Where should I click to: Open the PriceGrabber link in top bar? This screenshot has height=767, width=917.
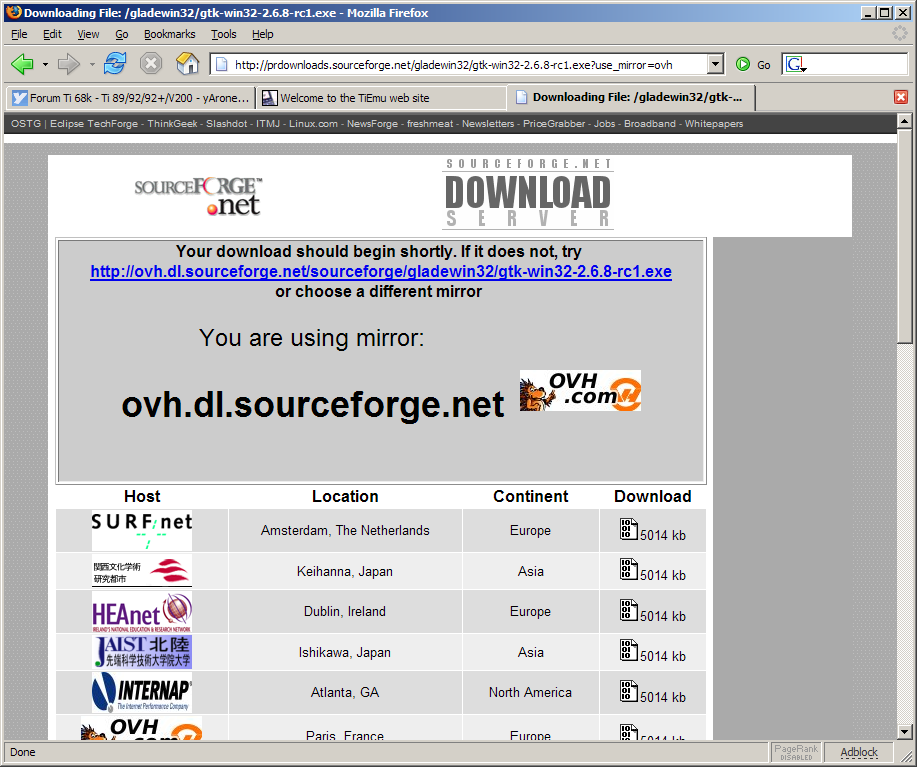click(x=554, y=123)
